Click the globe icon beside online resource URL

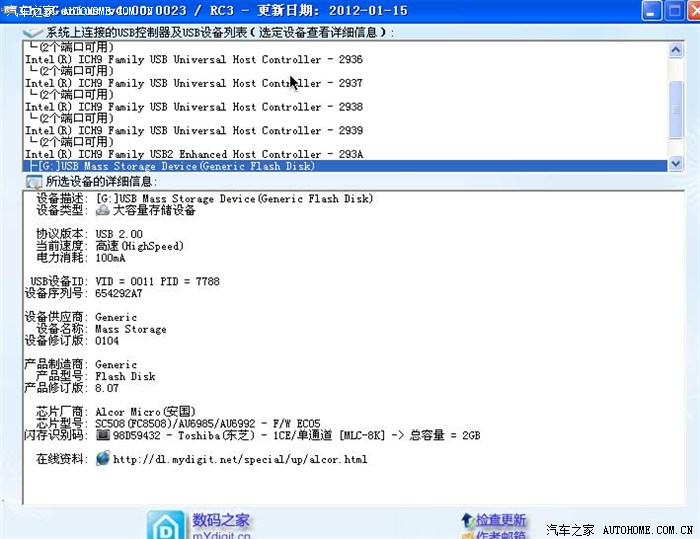[102, 459]
